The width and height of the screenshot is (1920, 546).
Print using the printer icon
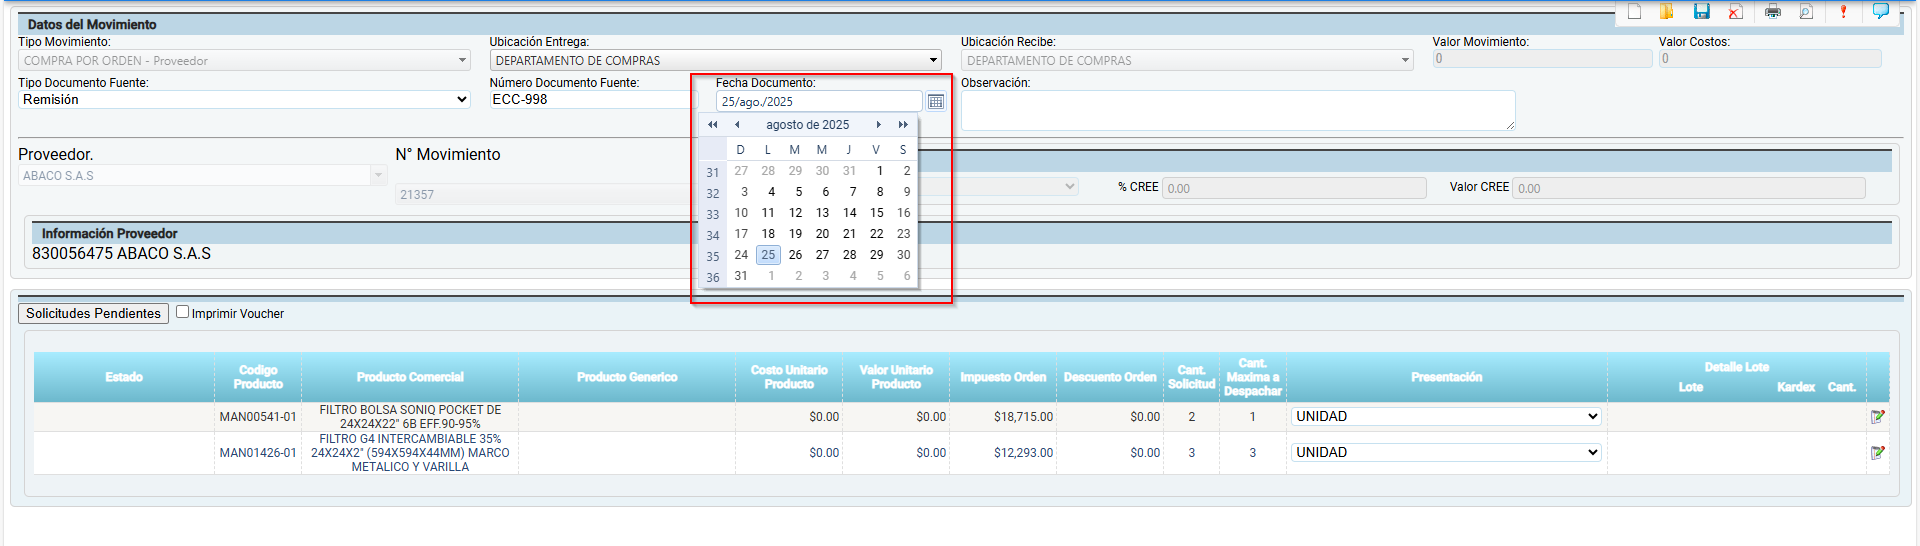1773,12
